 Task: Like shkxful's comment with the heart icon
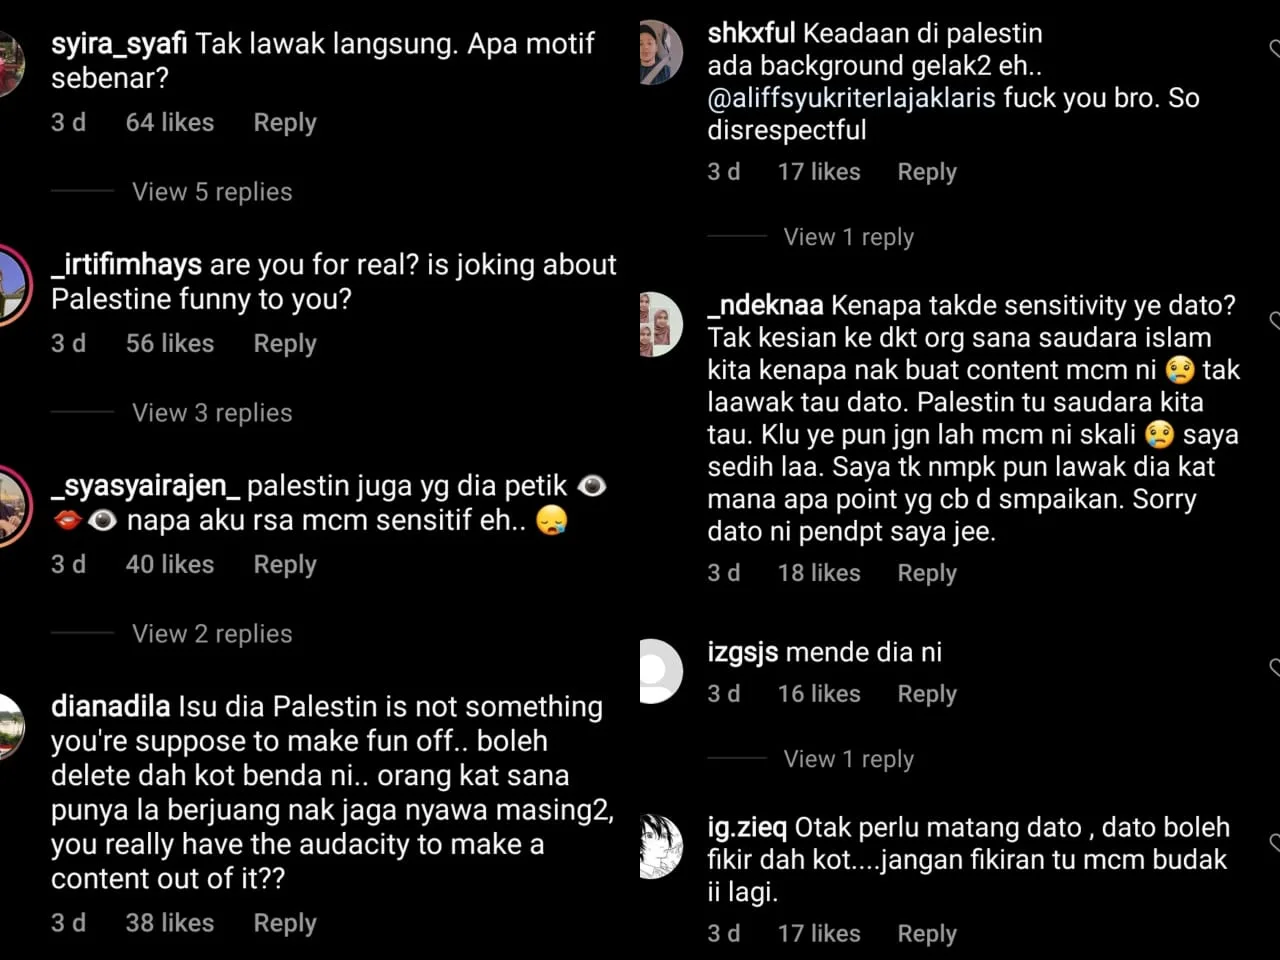pyautogui.click(x=1275, y=48)
